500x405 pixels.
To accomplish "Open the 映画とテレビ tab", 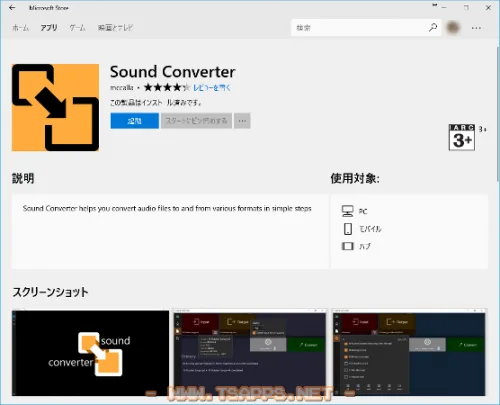I will (x=115, y=28).
